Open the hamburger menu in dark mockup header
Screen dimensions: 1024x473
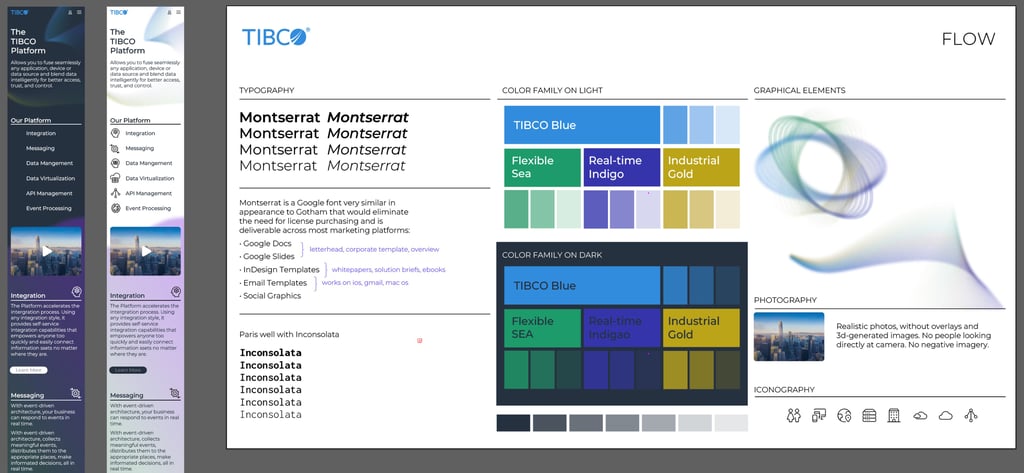click(80, 12)
